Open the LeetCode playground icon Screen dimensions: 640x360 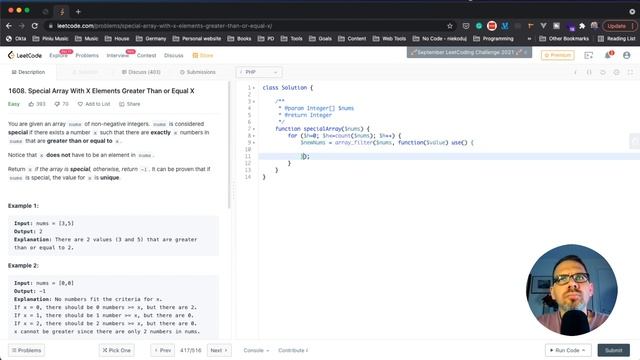click(588, 55)
